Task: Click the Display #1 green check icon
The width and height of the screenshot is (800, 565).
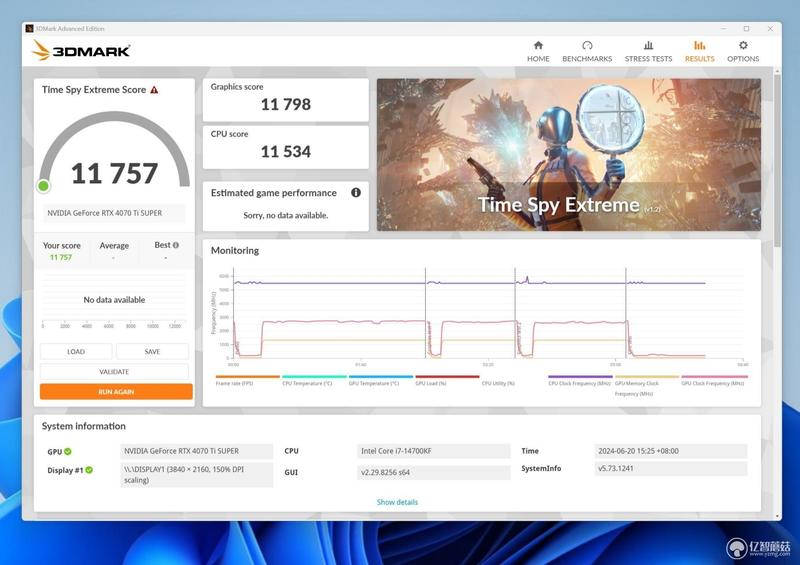Action: (89, 470)
